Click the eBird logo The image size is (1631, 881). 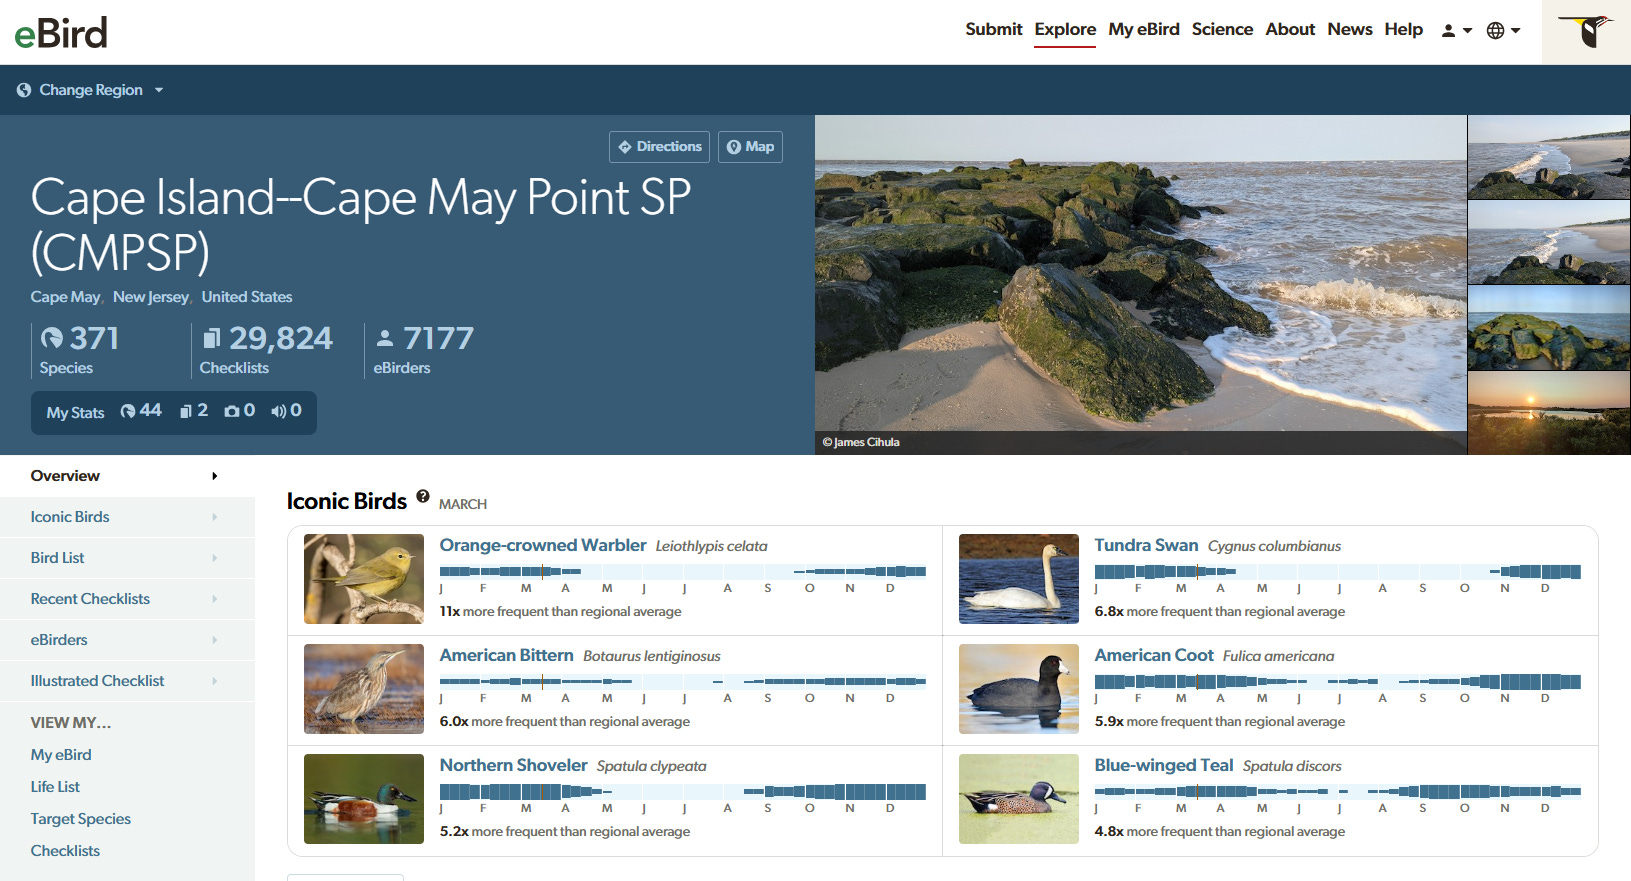point(61,33)
